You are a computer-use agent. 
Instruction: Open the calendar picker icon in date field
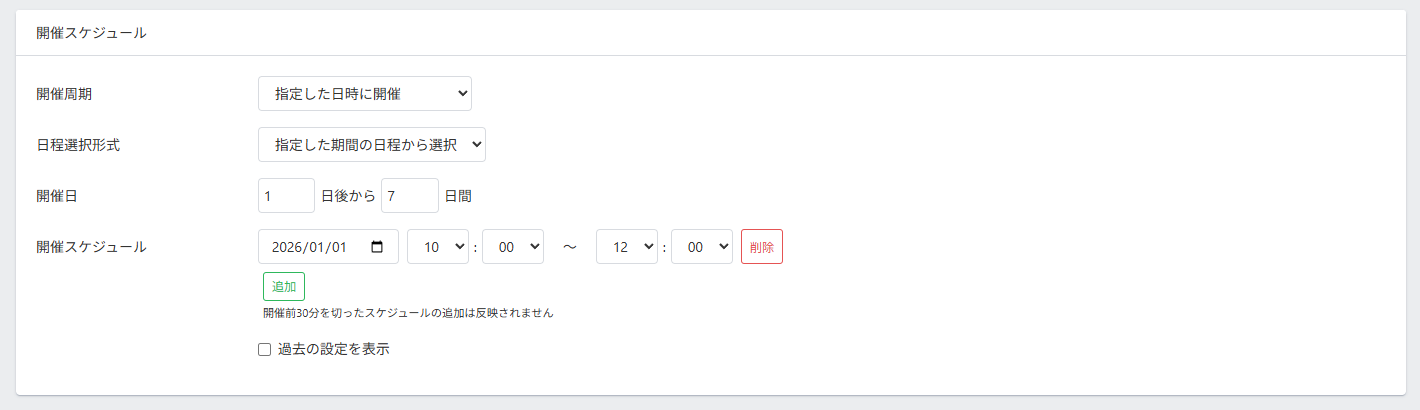click(377, 247)
